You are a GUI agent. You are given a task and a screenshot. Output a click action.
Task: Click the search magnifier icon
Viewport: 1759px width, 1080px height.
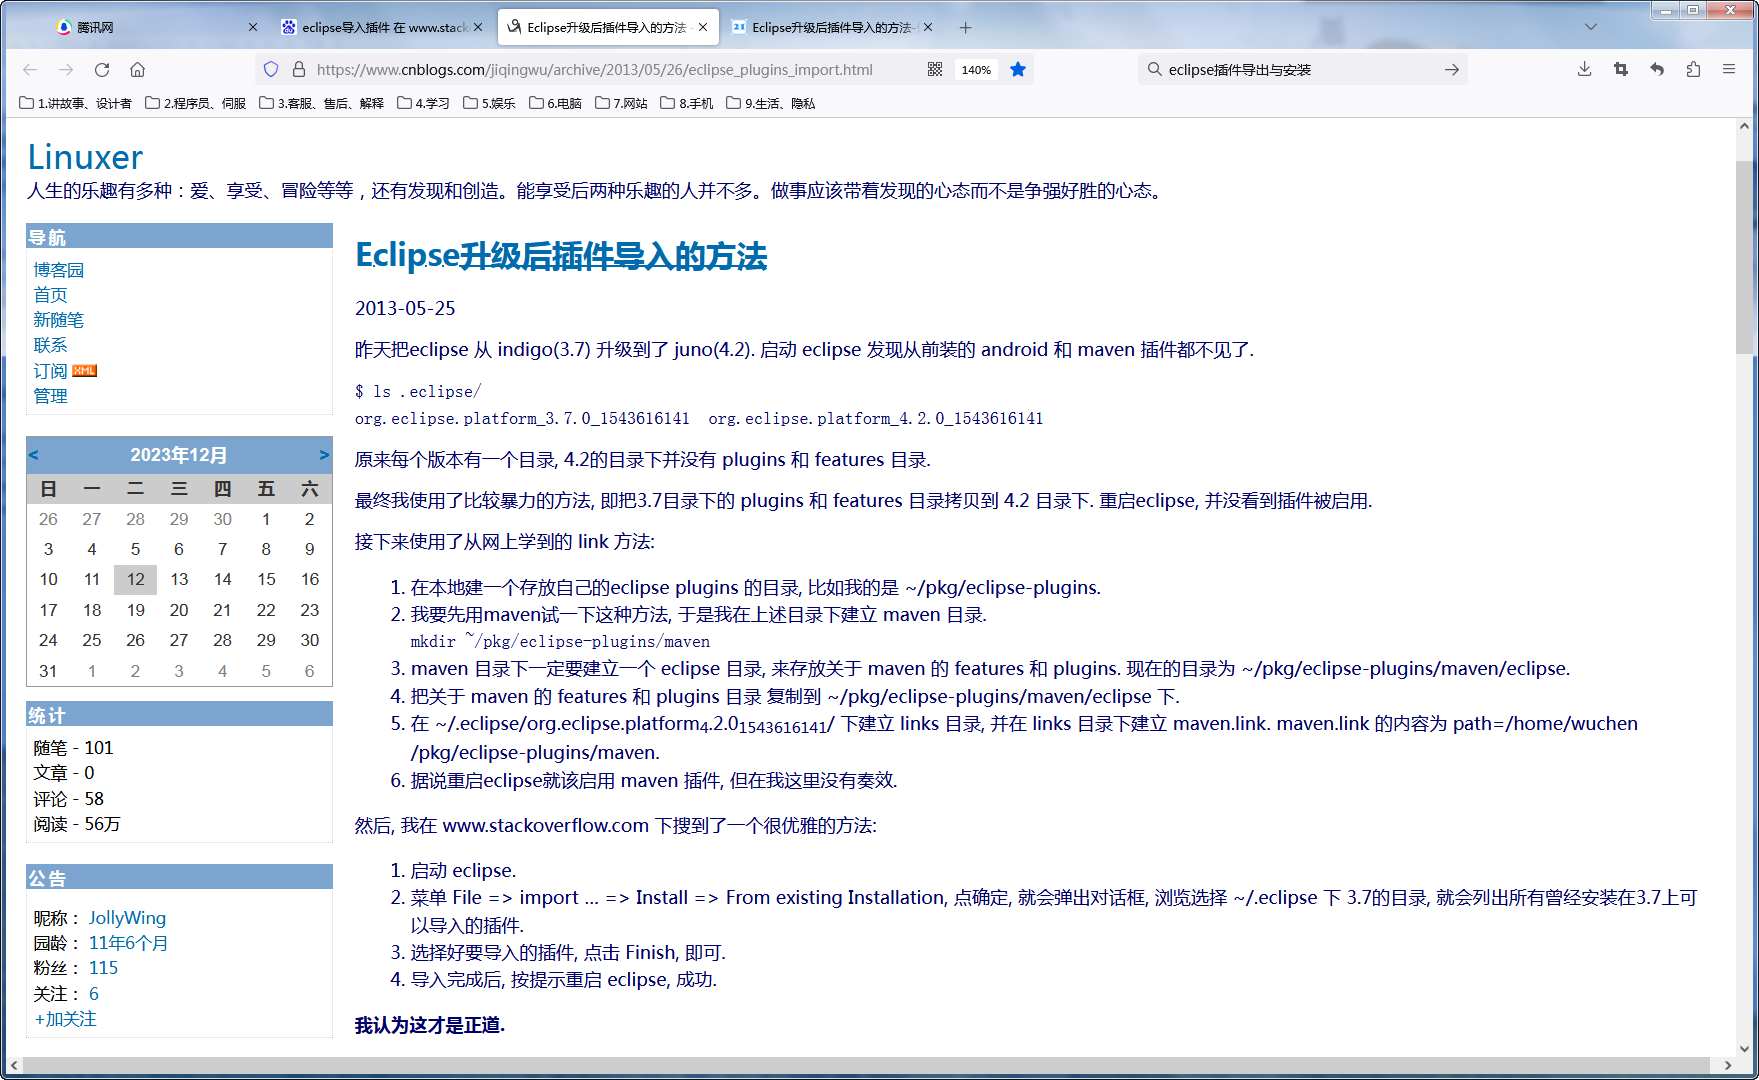pyautogui.click(x=1154, y=69)
